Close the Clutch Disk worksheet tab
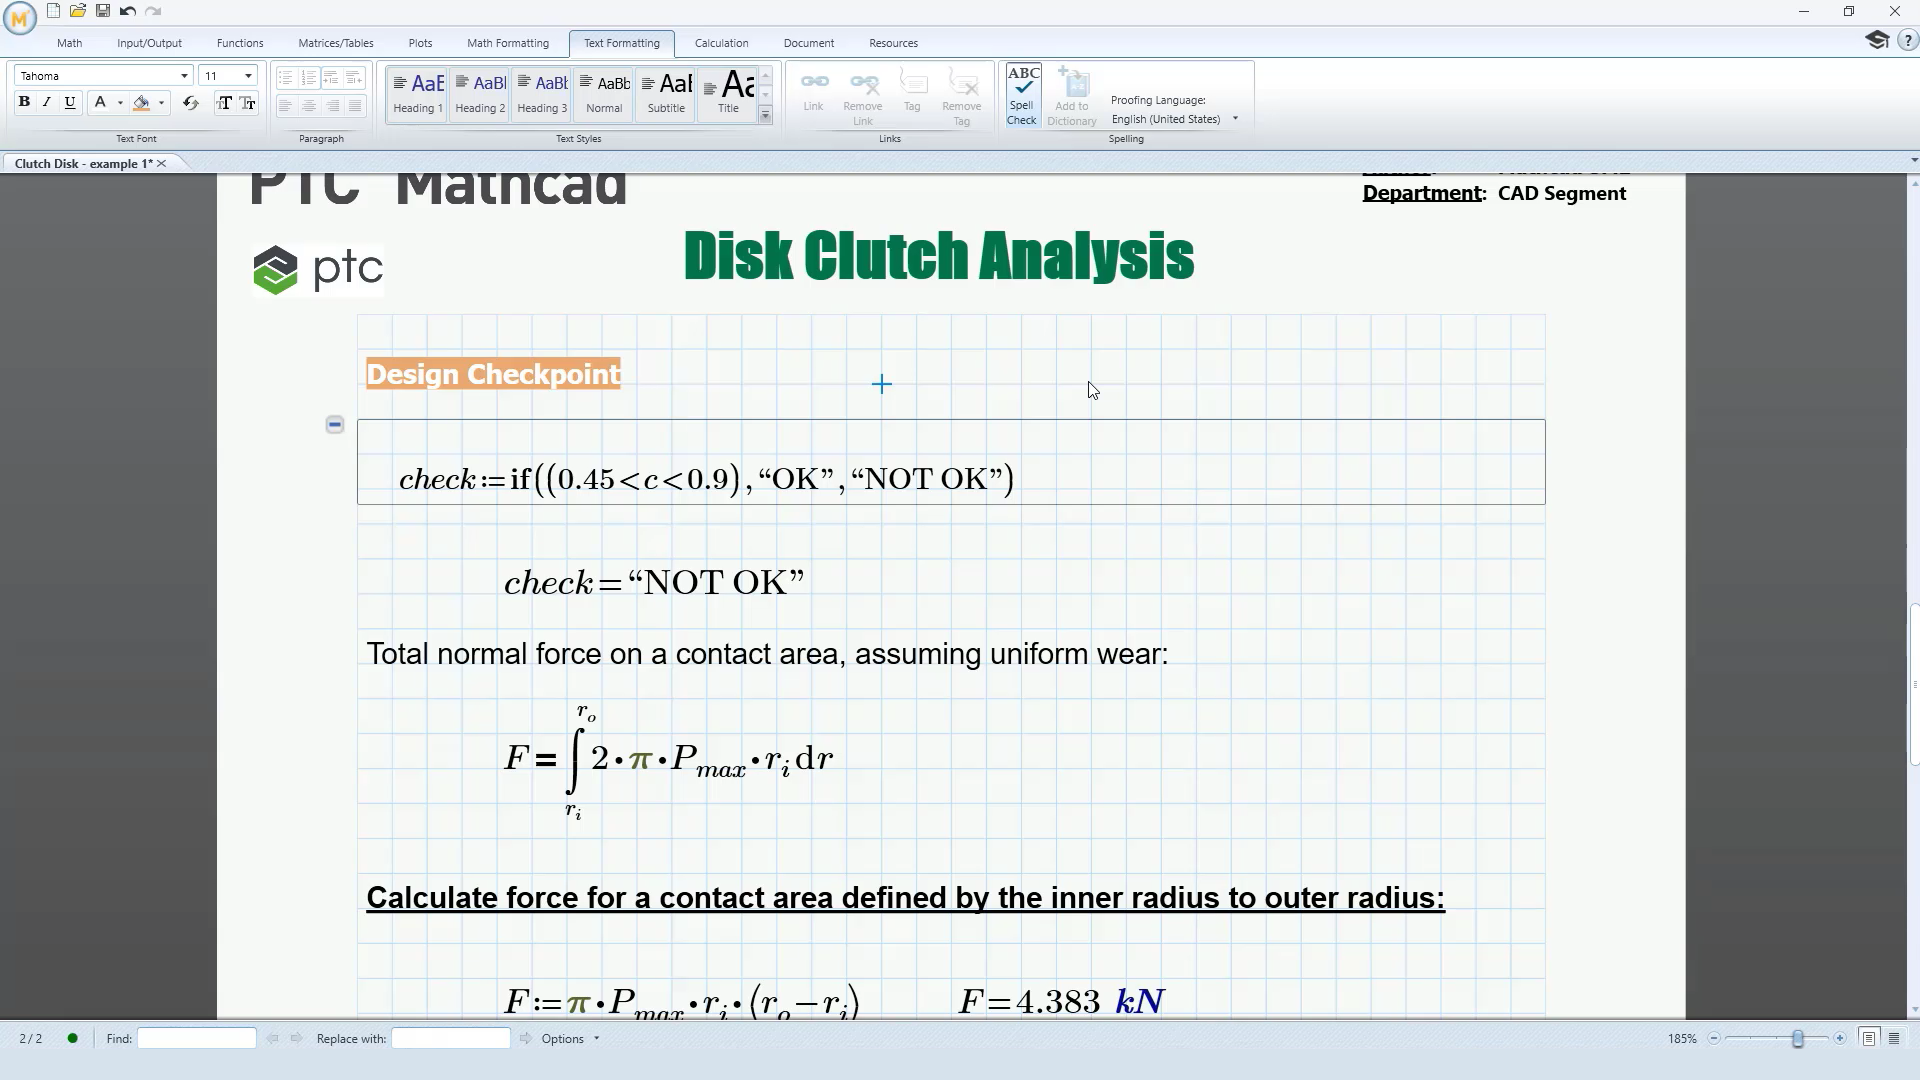 coord(162,163)
